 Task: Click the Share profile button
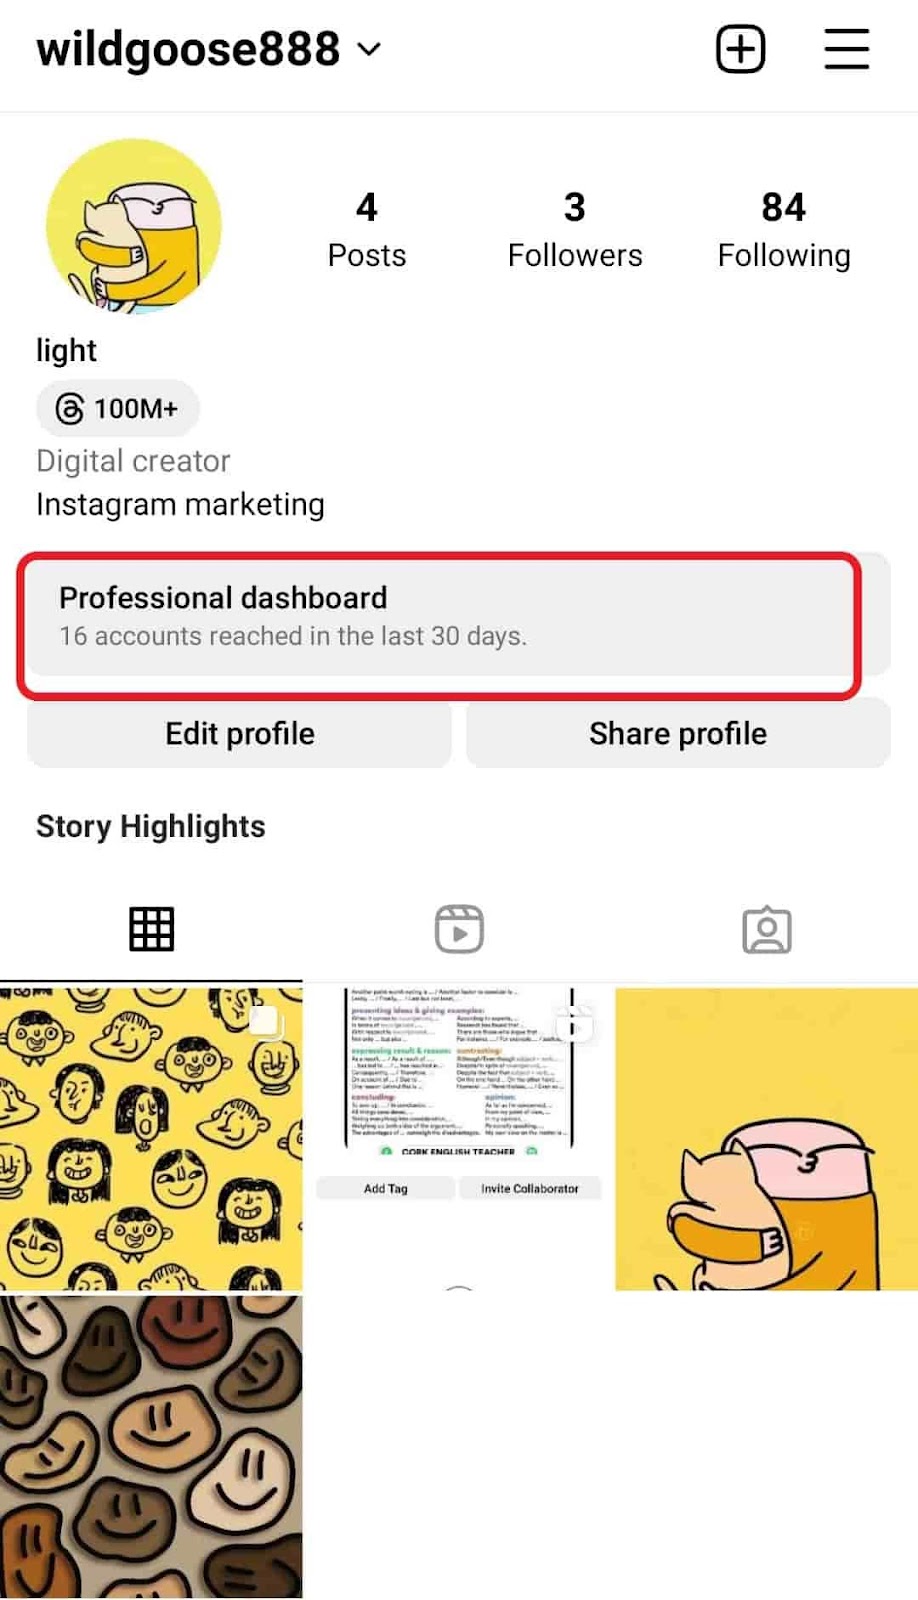(x=678, y=733)
